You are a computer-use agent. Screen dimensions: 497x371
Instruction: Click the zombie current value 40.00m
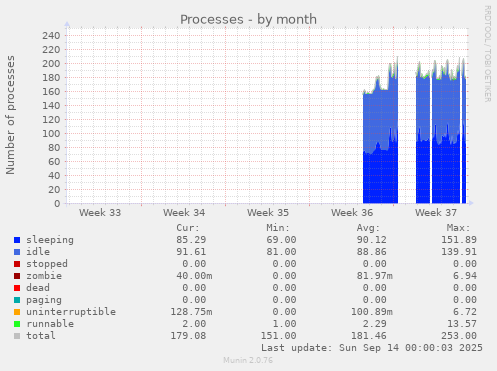[x=194, y=276]
